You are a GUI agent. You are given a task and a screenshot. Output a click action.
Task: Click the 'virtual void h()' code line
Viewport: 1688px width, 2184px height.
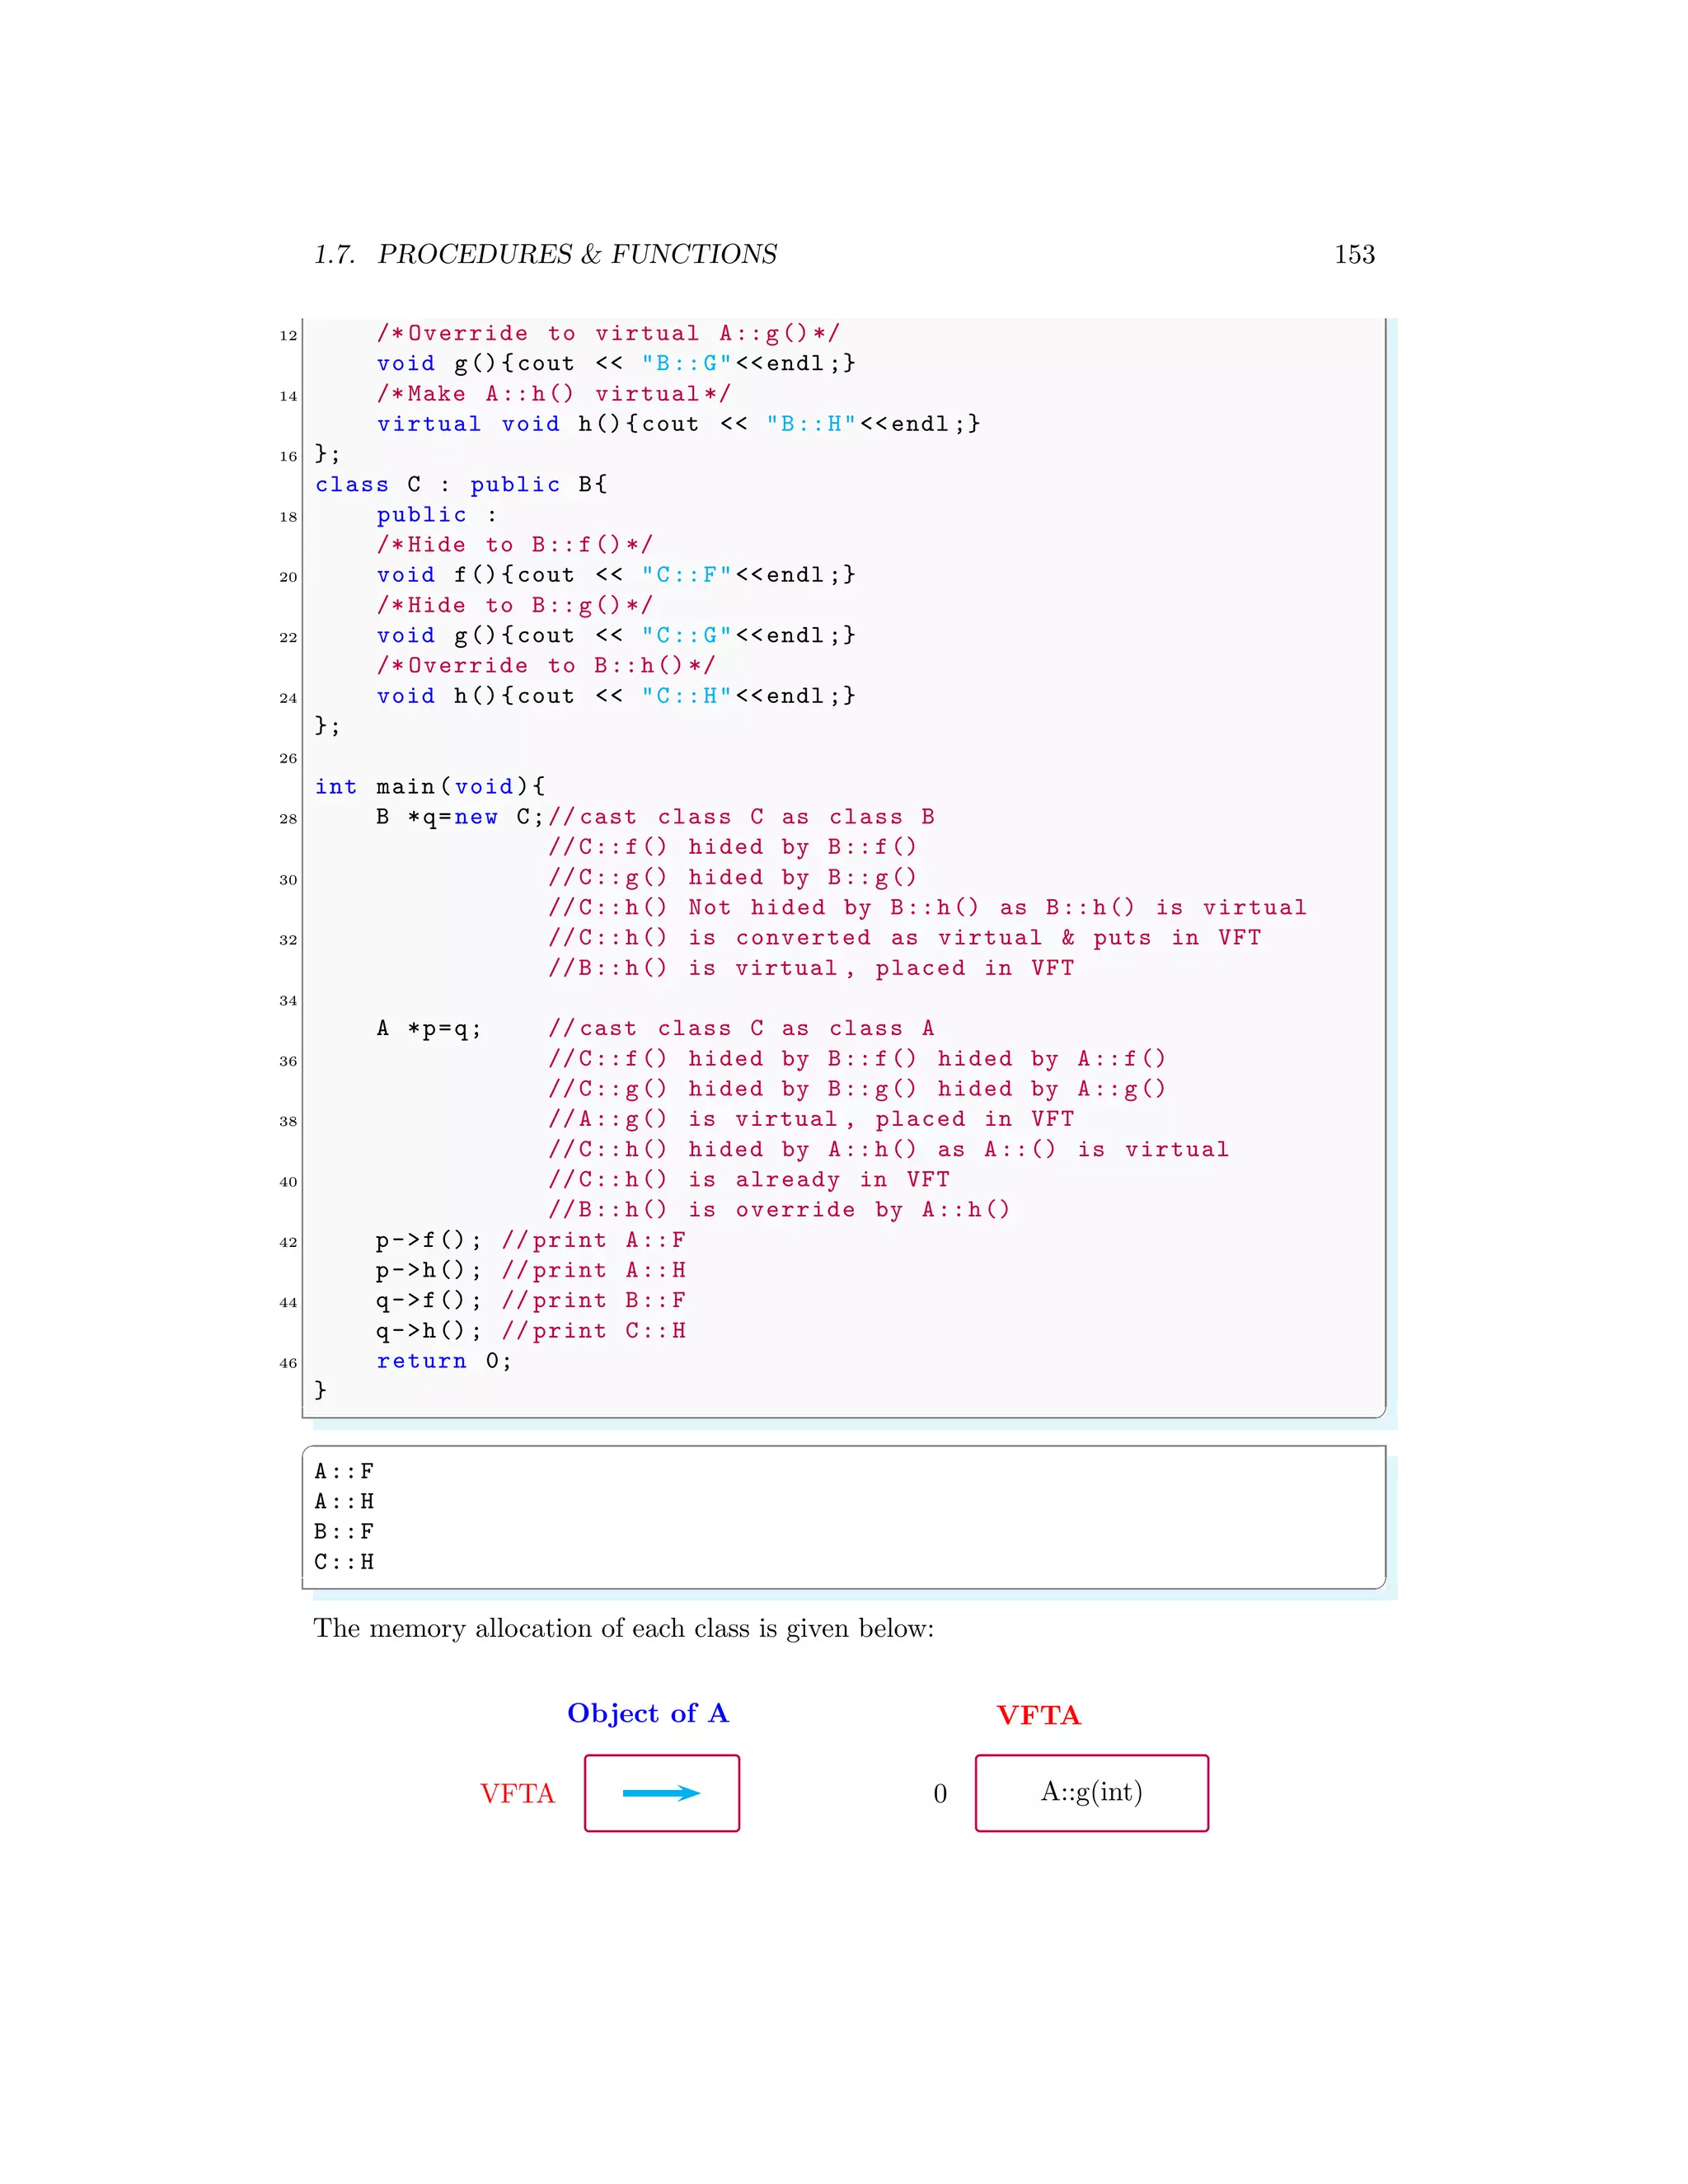pyautogui.click(x=678, y=424)
